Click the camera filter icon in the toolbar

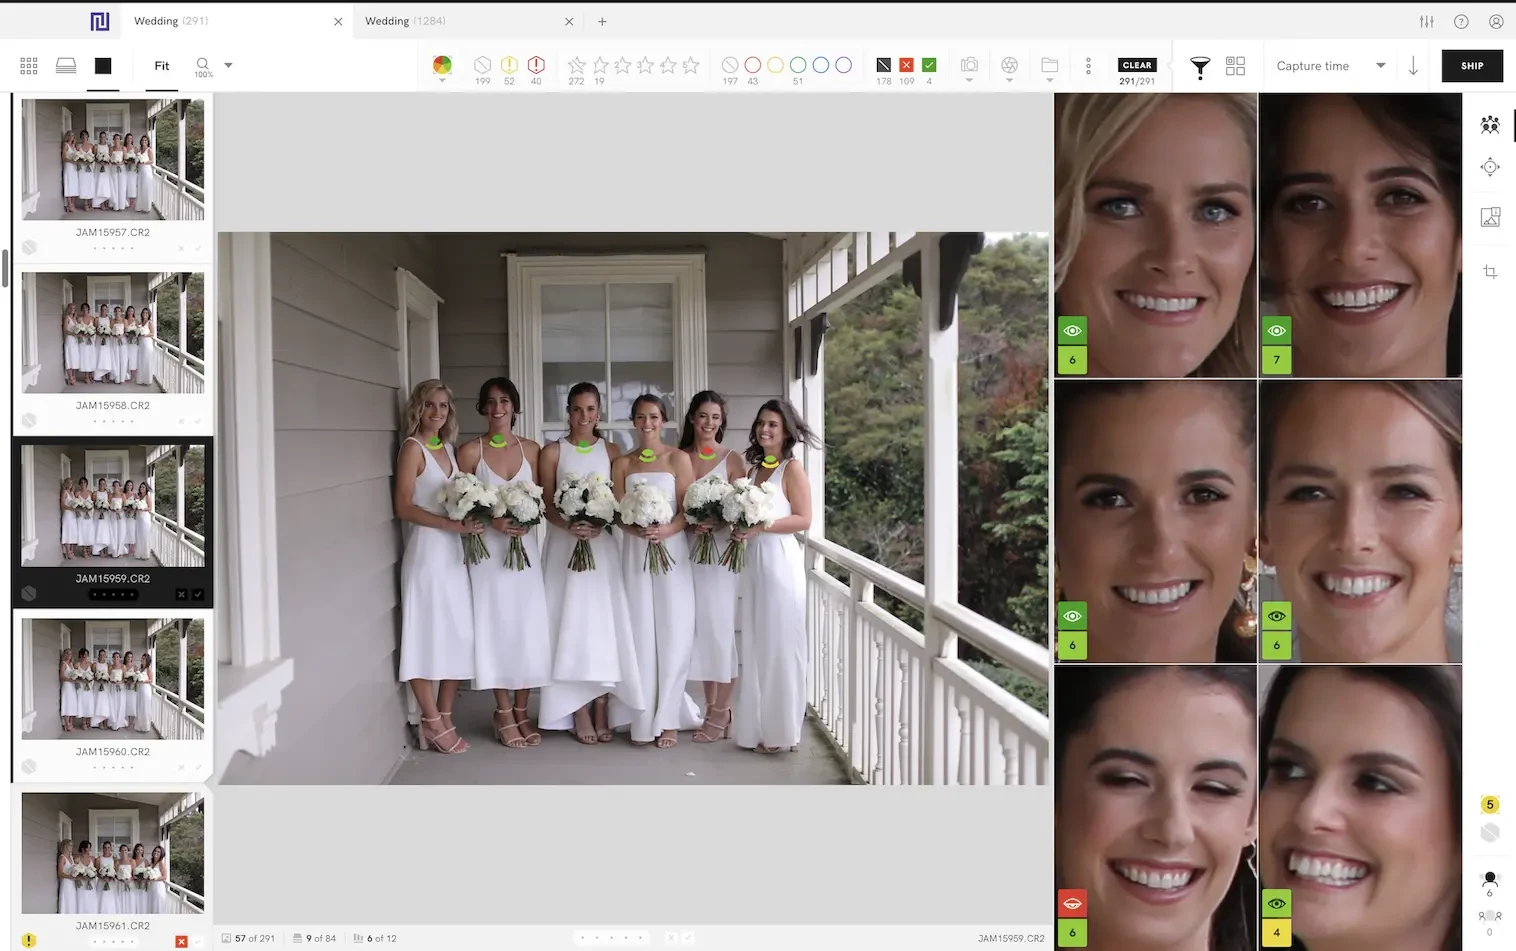point(968,65)
